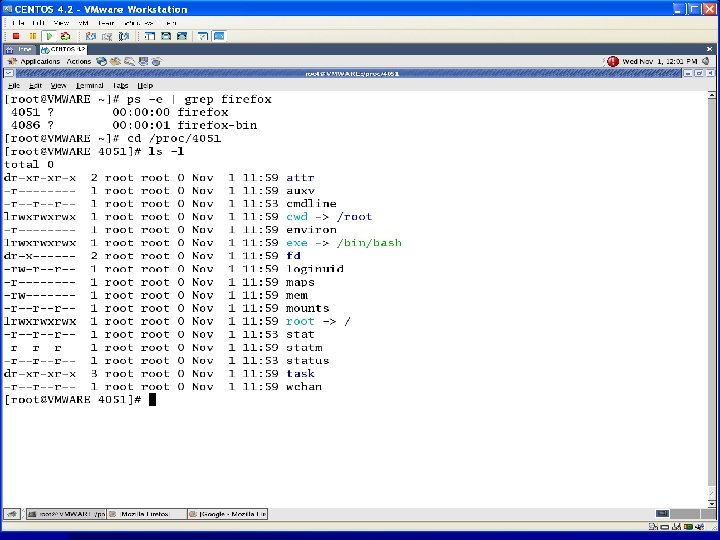Open the terminal's Tabs menu
Viewport: 720px width, 540px height.
click(x=120, y=85)
